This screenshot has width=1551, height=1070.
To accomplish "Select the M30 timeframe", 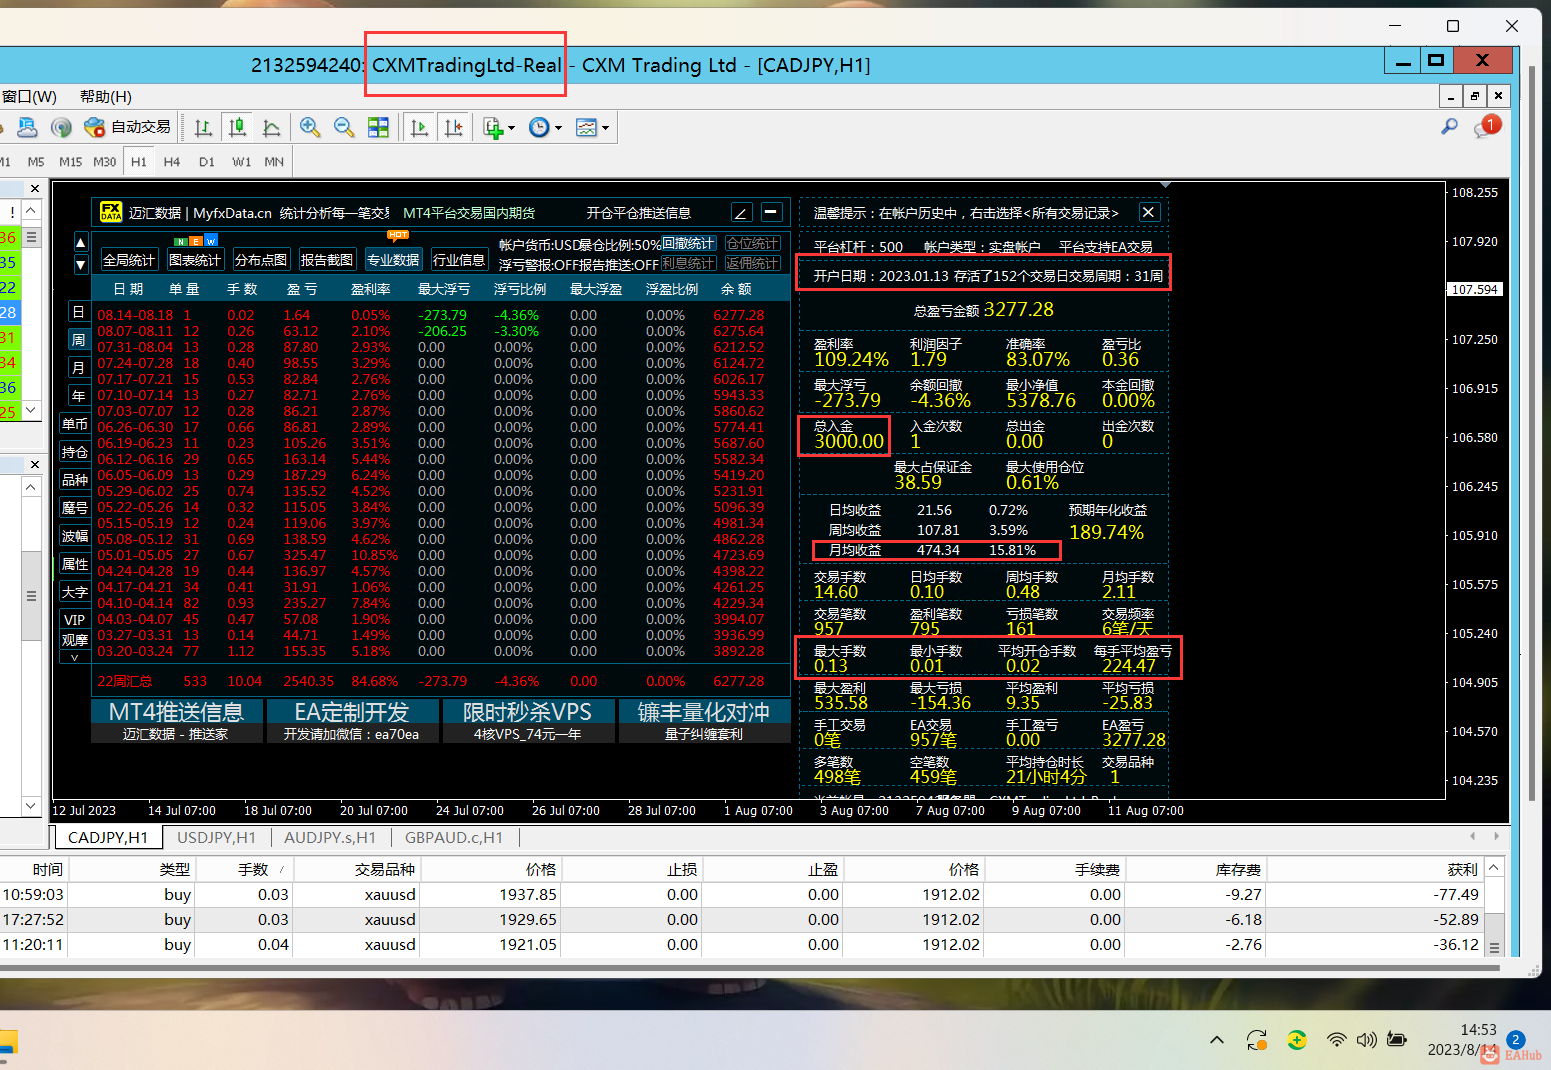I will (105, 162).
